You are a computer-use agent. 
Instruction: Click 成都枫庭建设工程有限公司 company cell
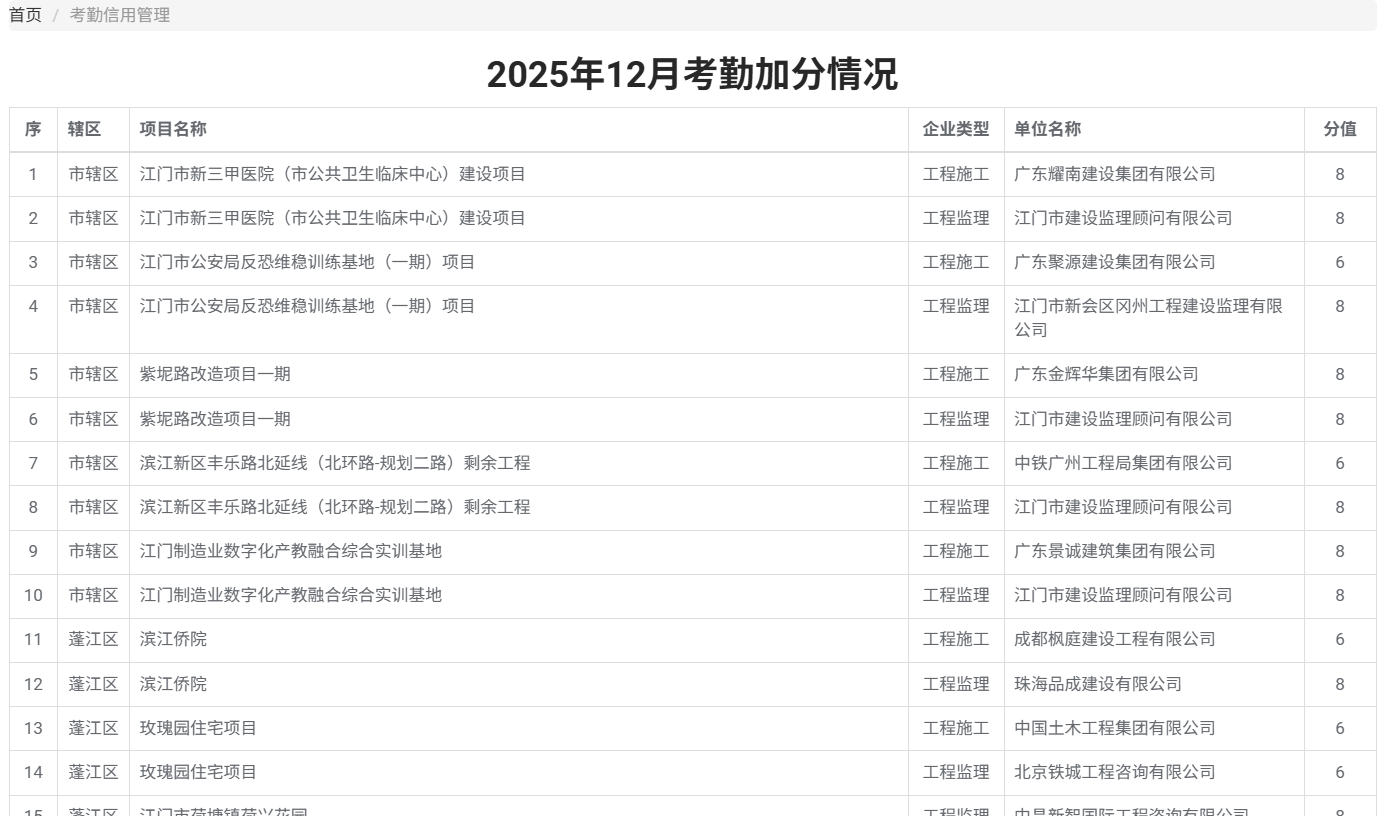point(1114,639)
